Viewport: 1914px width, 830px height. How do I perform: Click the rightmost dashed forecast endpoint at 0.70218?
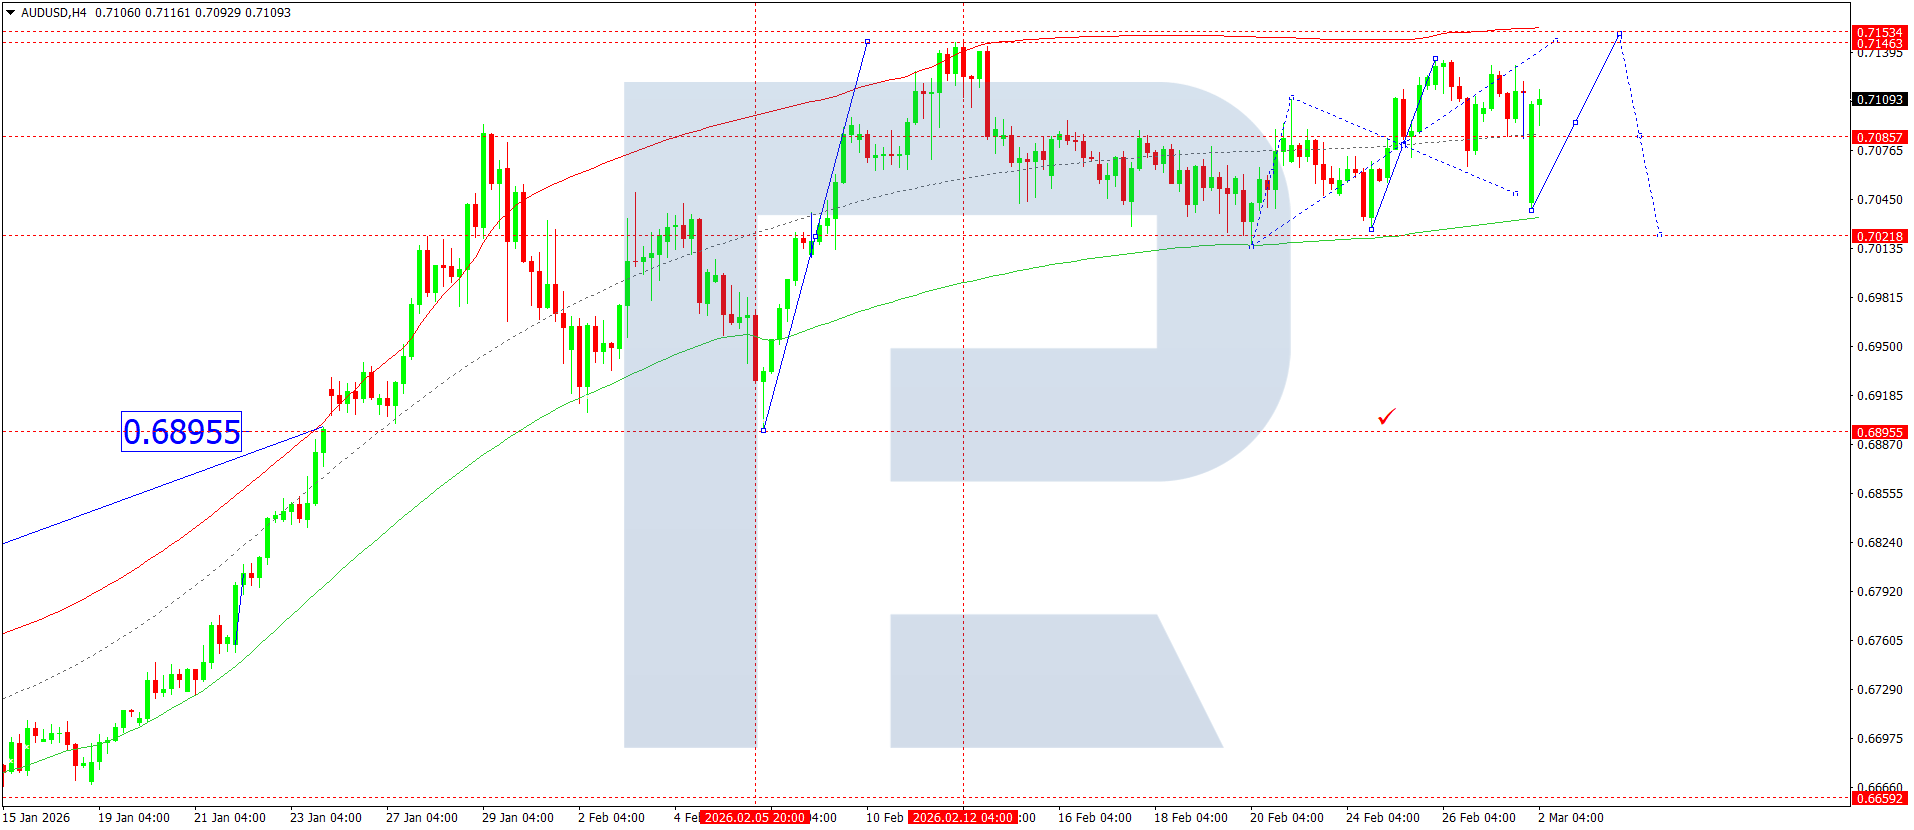1660,235
